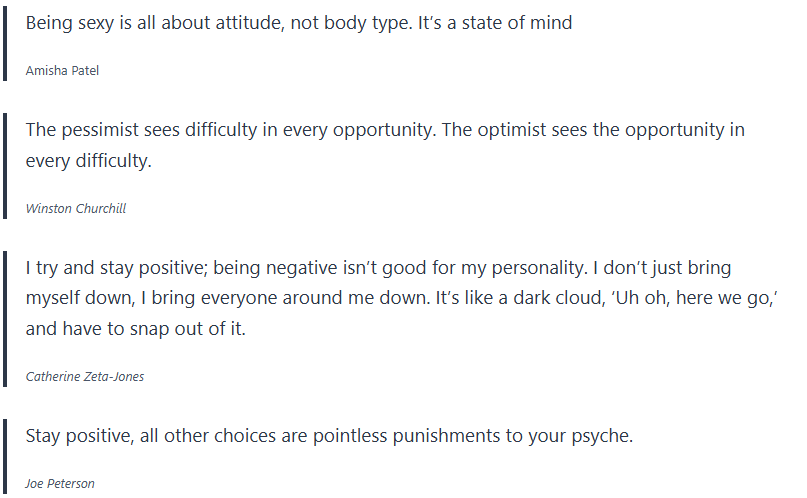Click the Amisha Patel author name
This screenshot has height=498, width=807.
click(x=62, y=71)
